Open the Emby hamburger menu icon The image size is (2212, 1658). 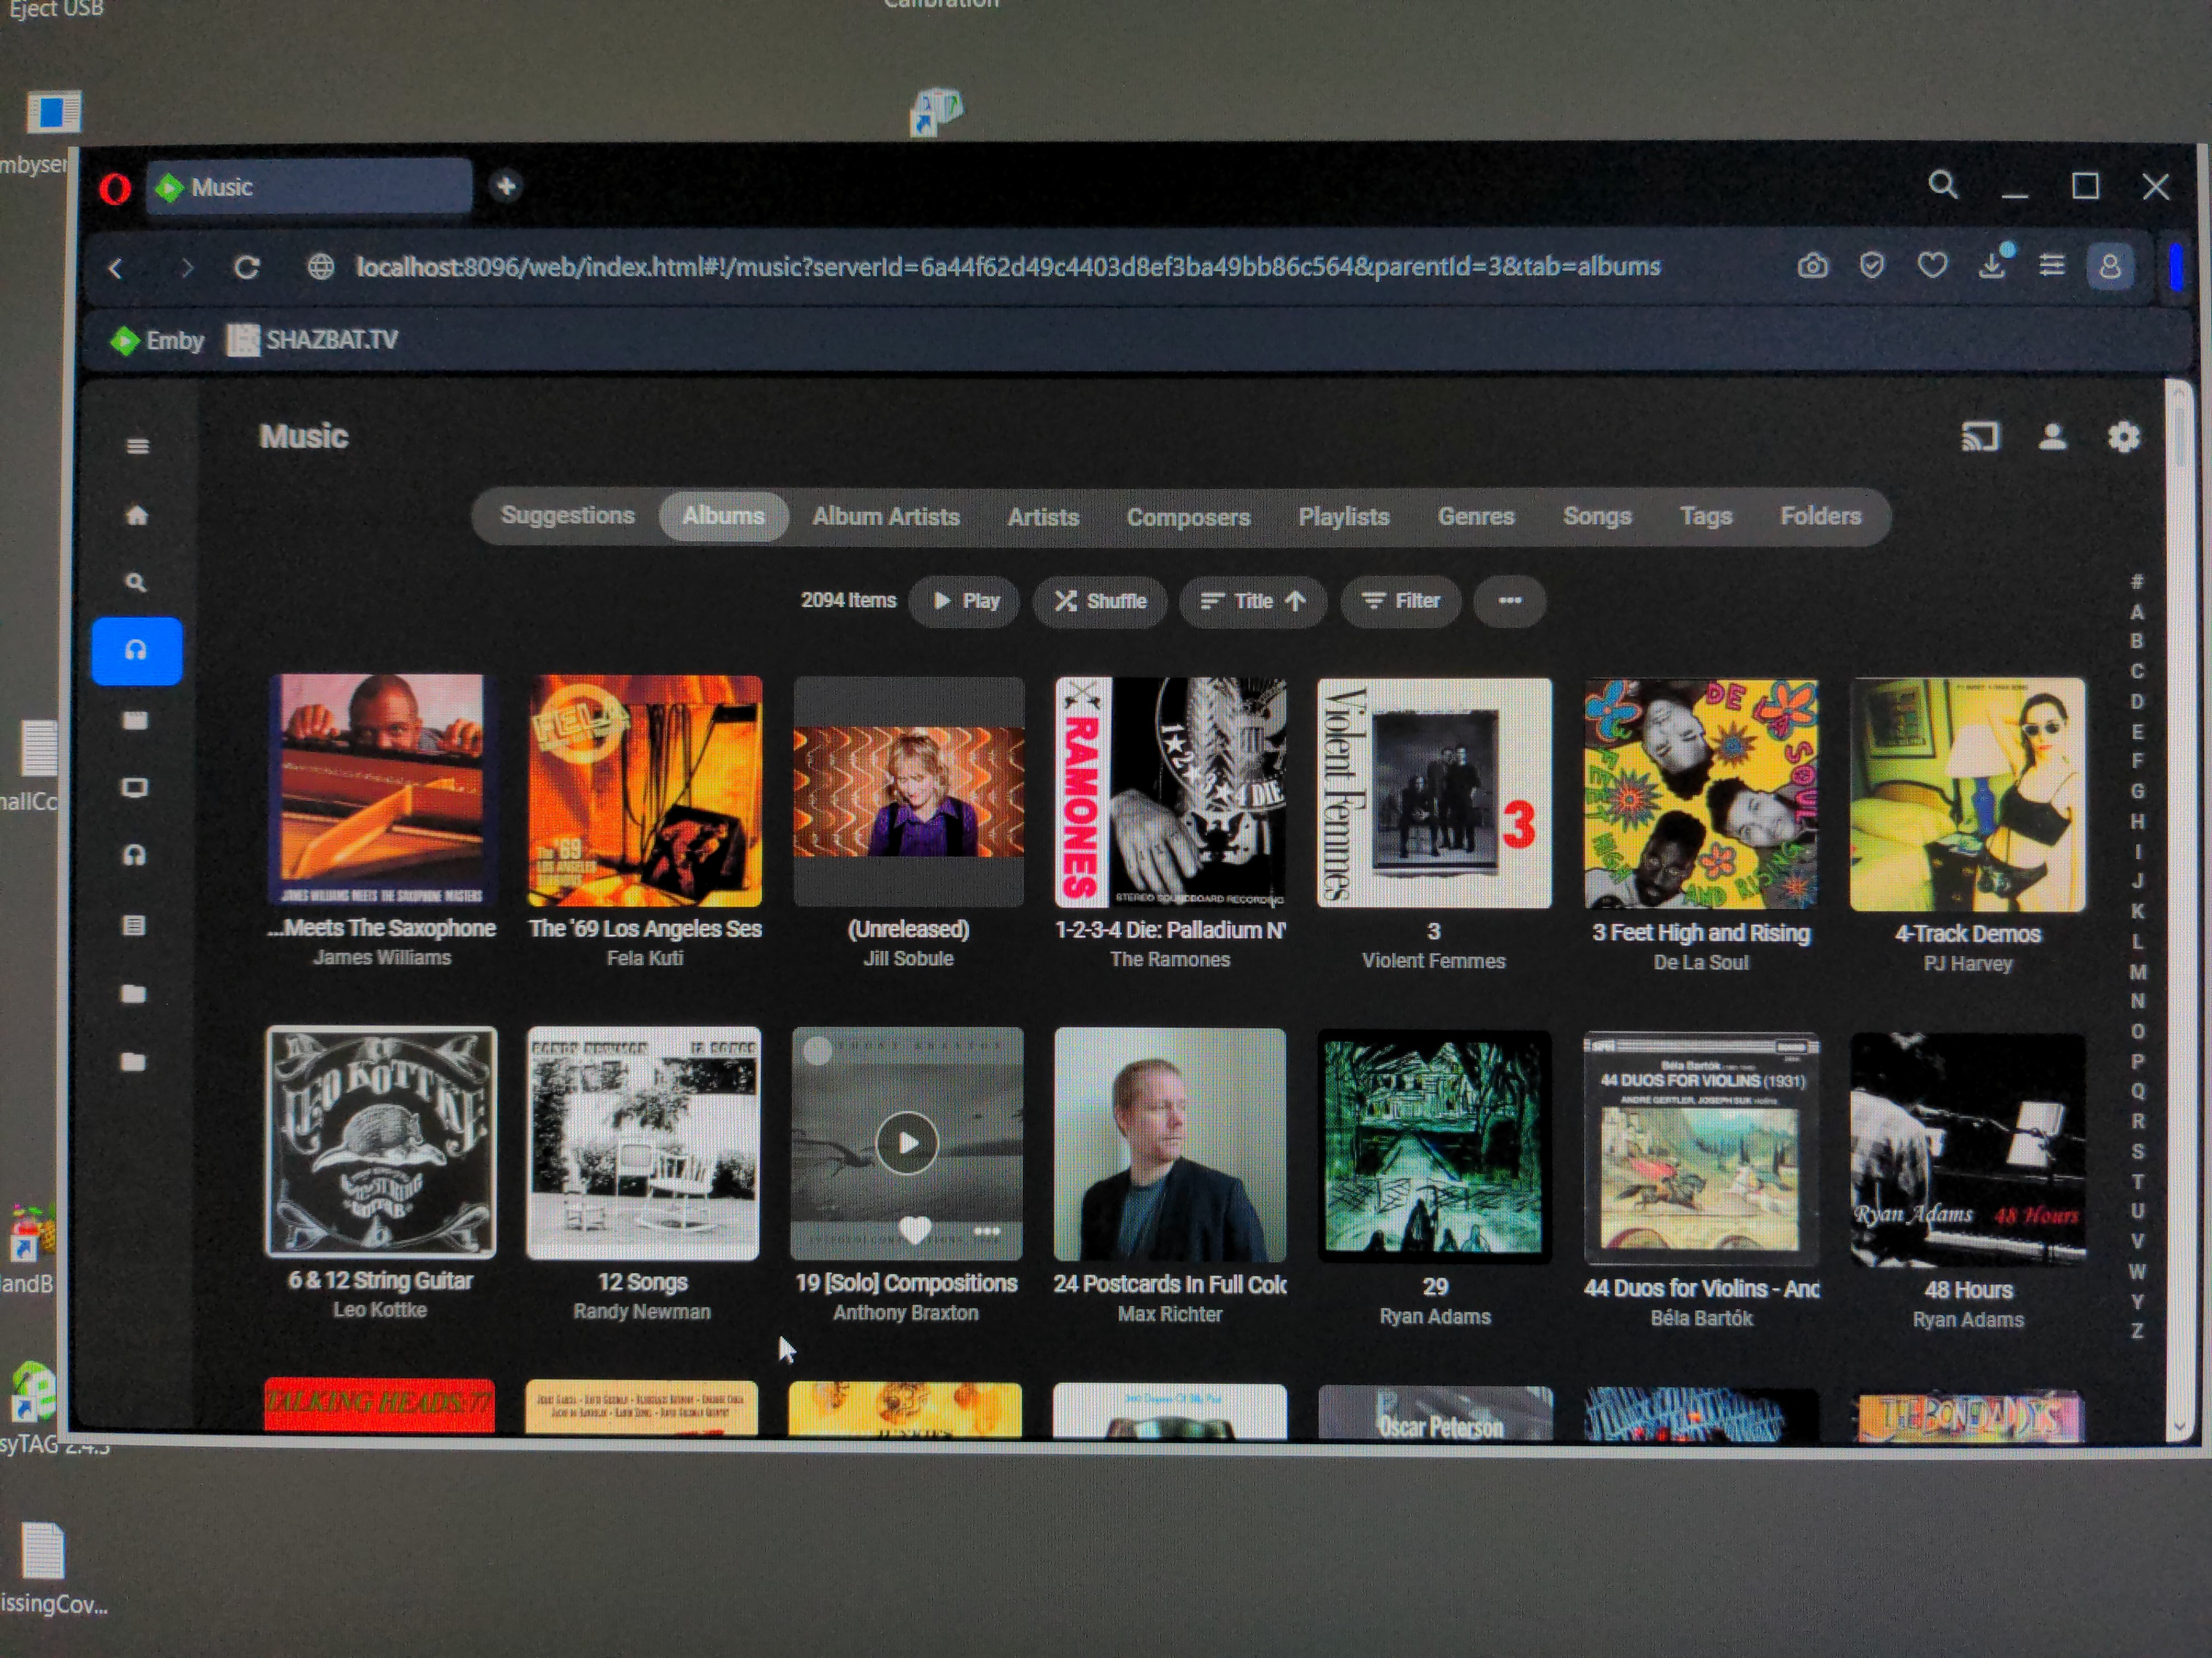pos(138,446)
